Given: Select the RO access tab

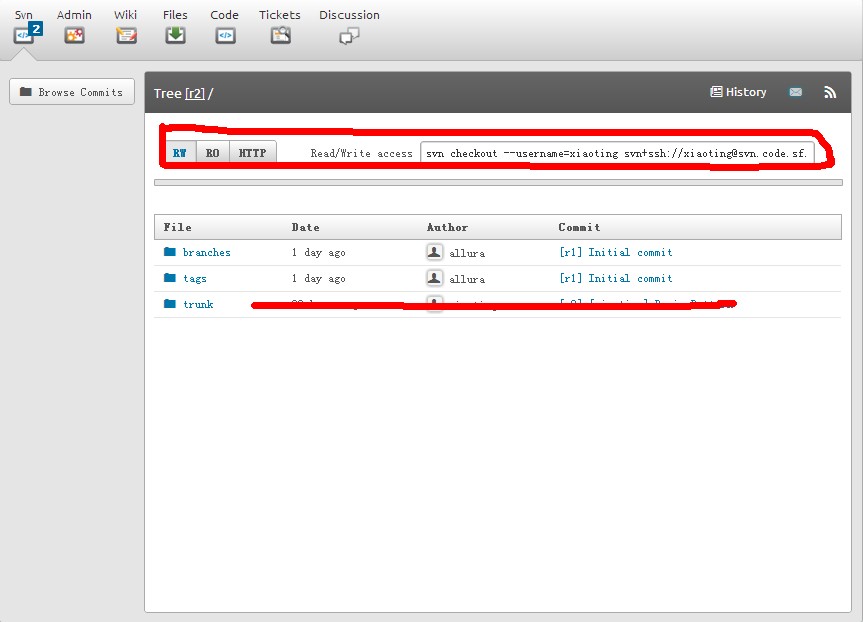Looking at the screenshot, I should coord(212,152).
